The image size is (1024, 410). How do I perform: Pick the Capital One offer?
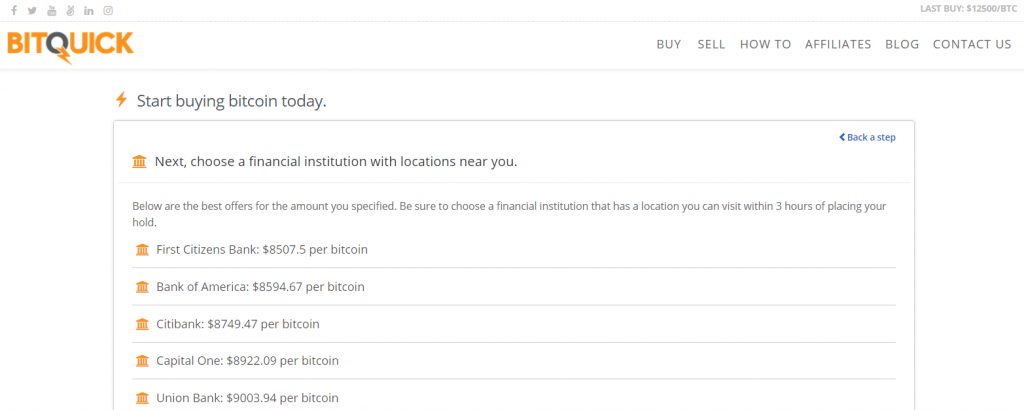[514, 360]
